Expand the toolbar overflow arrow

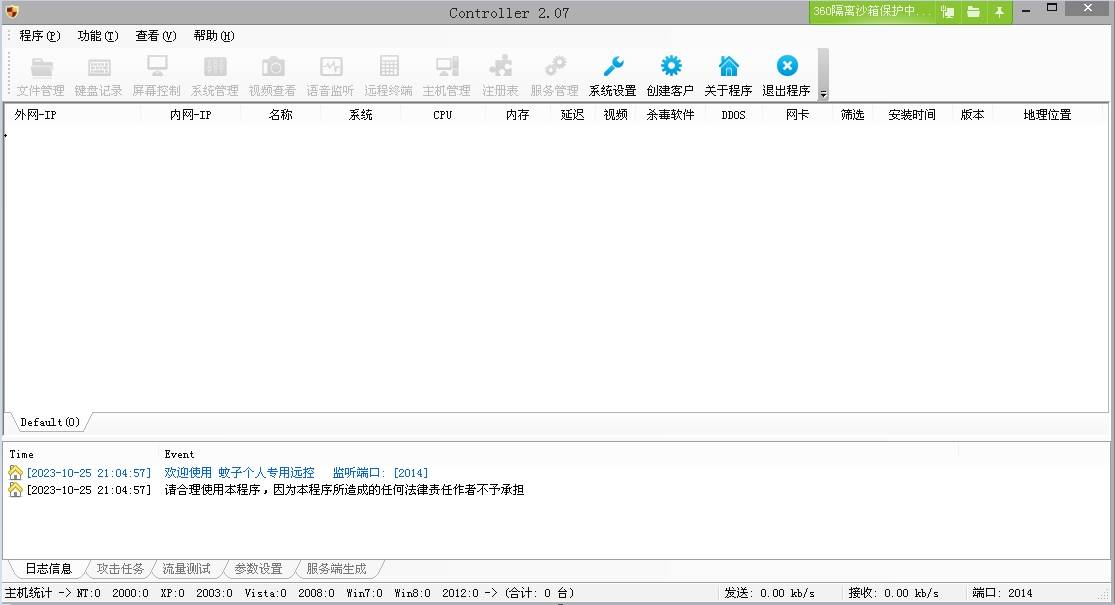click(x=823, y=94)
